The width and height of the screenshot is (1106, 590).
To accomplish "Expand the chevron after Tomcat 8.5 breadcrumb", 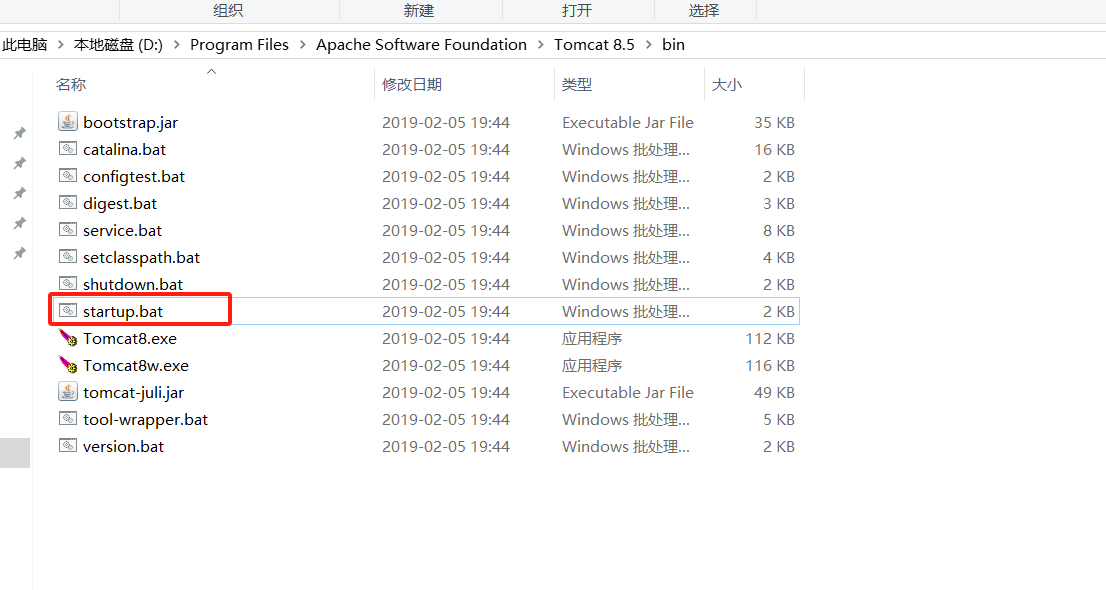I will (648, 45).
